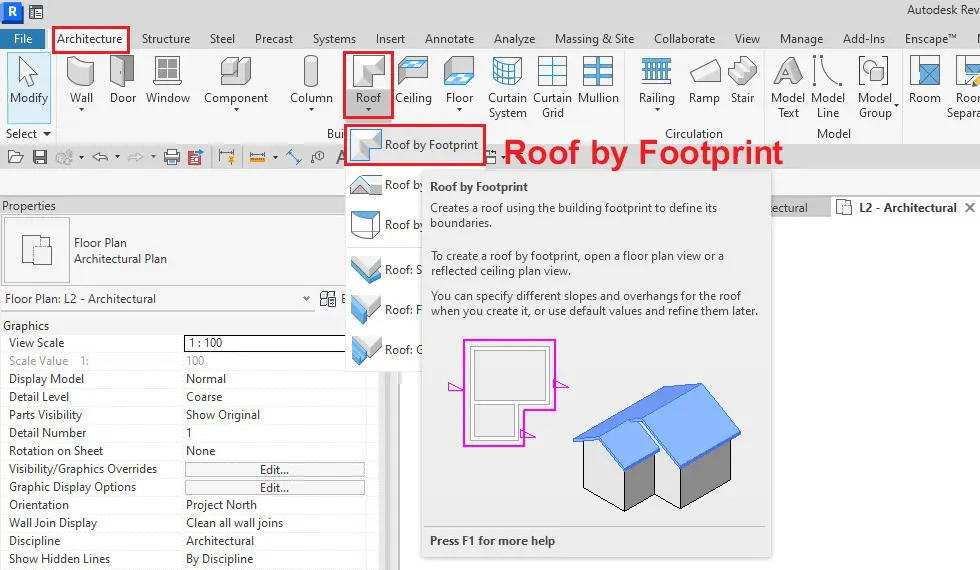Select the Mullion tool
980x570 pixels.
click(598, 79)
